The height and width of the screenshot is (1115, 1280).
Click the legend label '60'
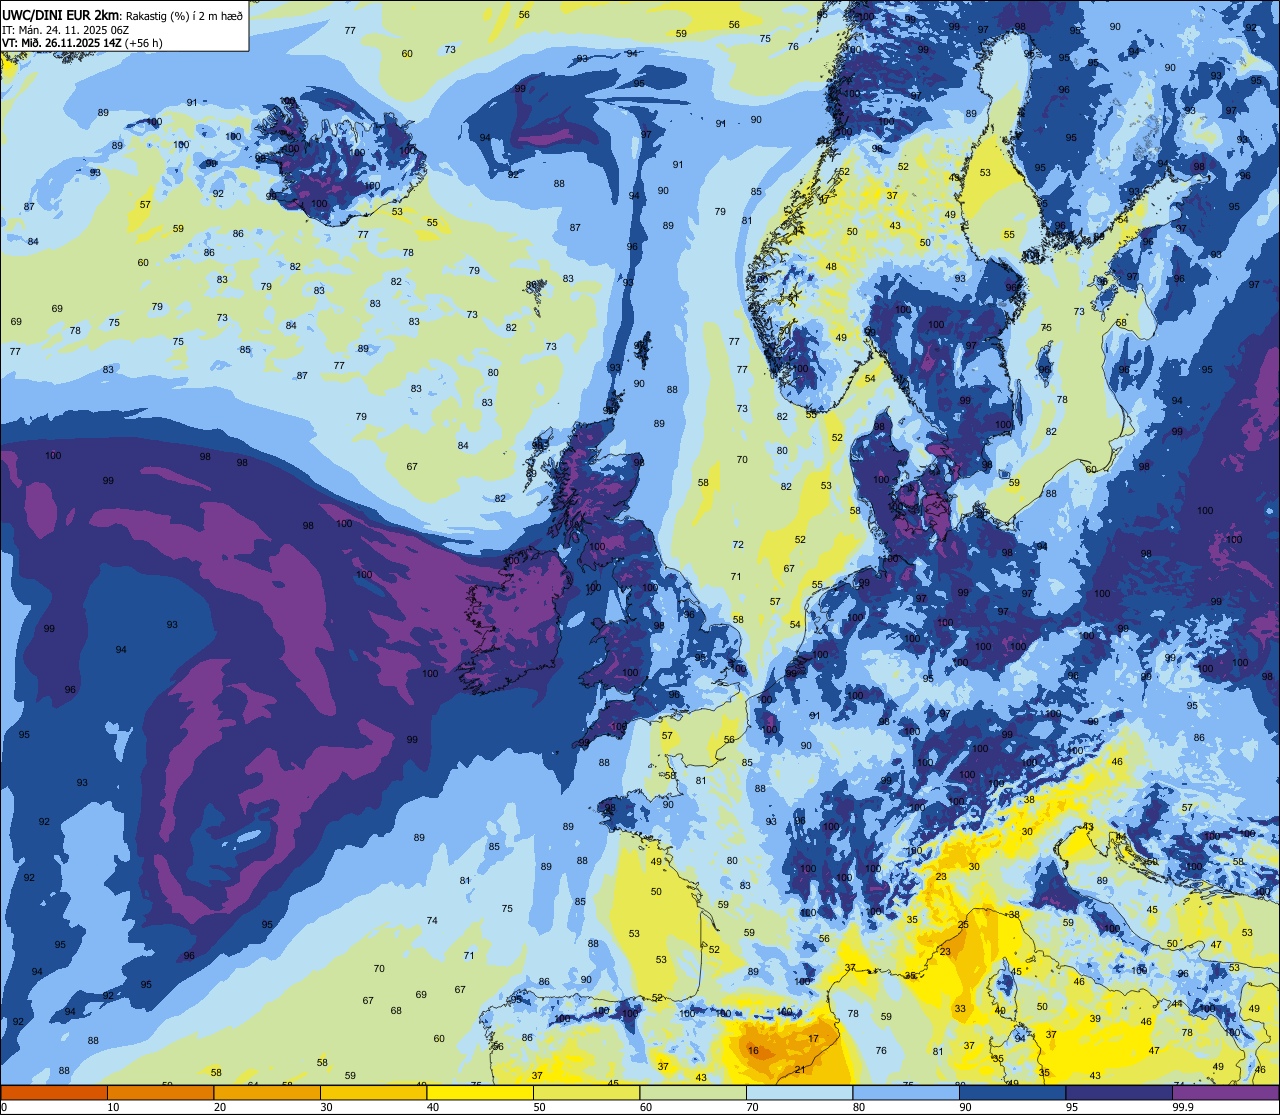click(x=646, y=1107)
